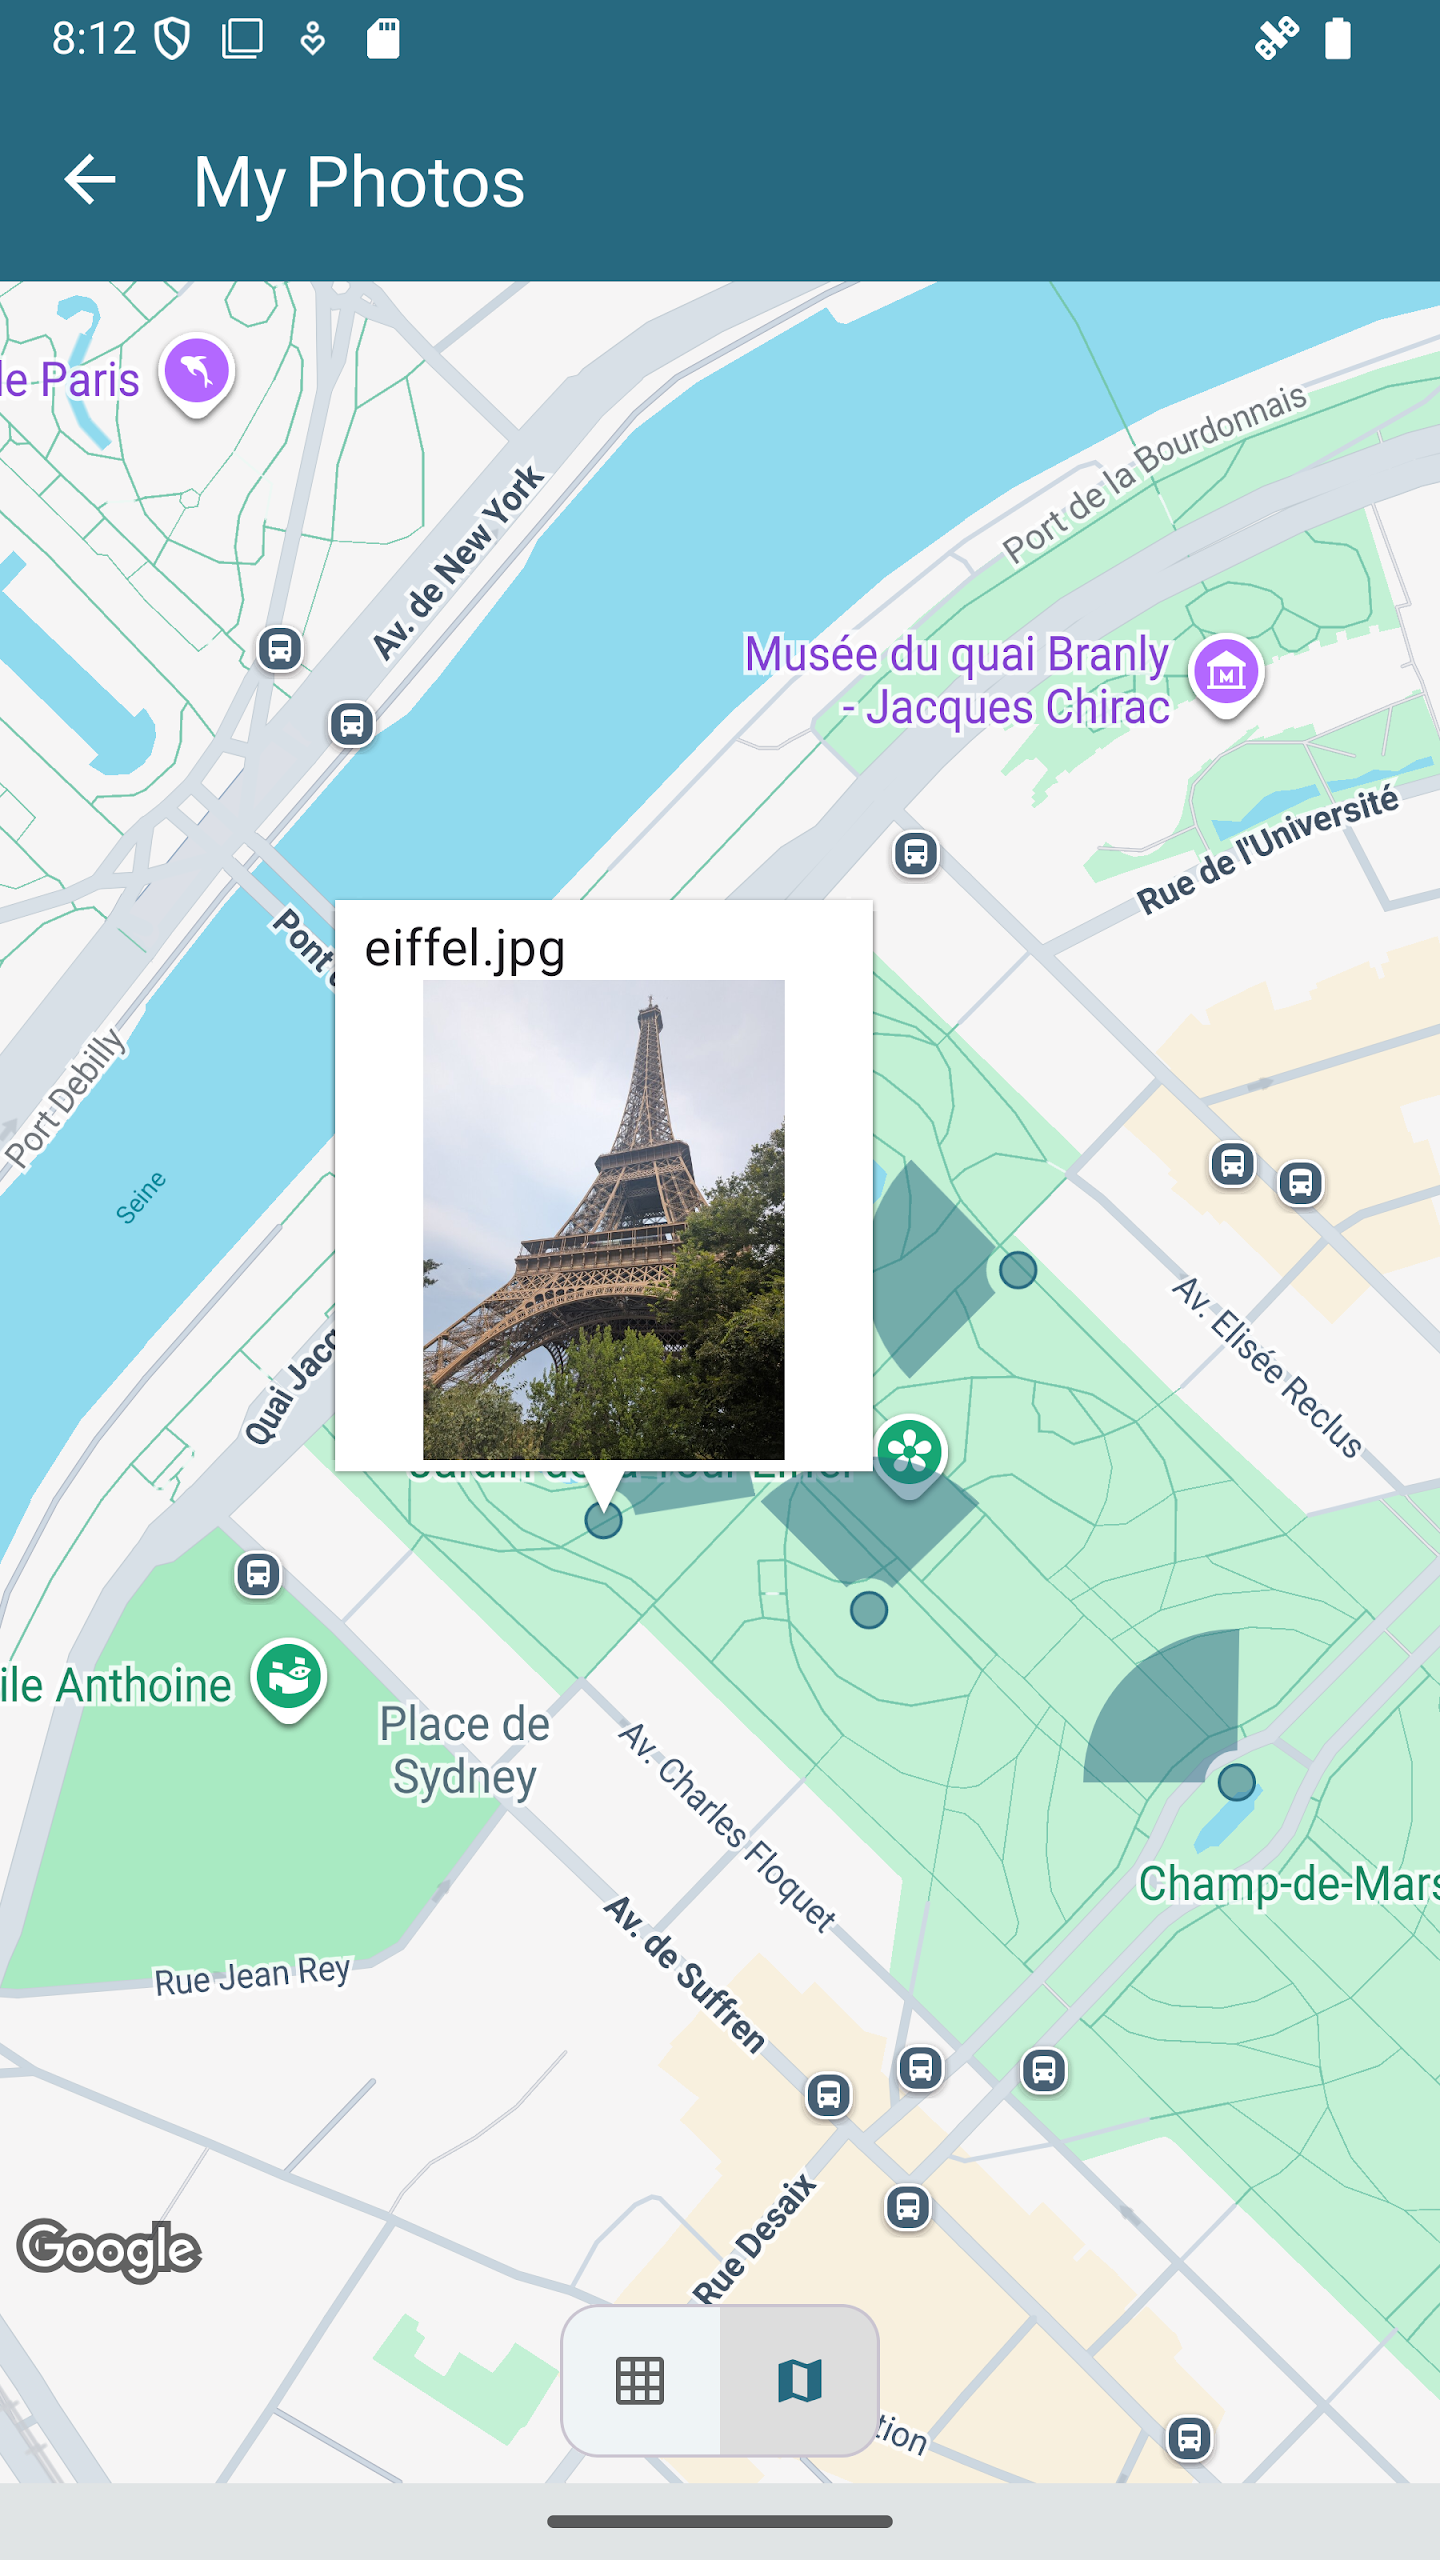Tap the Musée du quai Branly museum pin
The width and height of the screenshot is (1440, 2560).
click(x=1226, y=675)
